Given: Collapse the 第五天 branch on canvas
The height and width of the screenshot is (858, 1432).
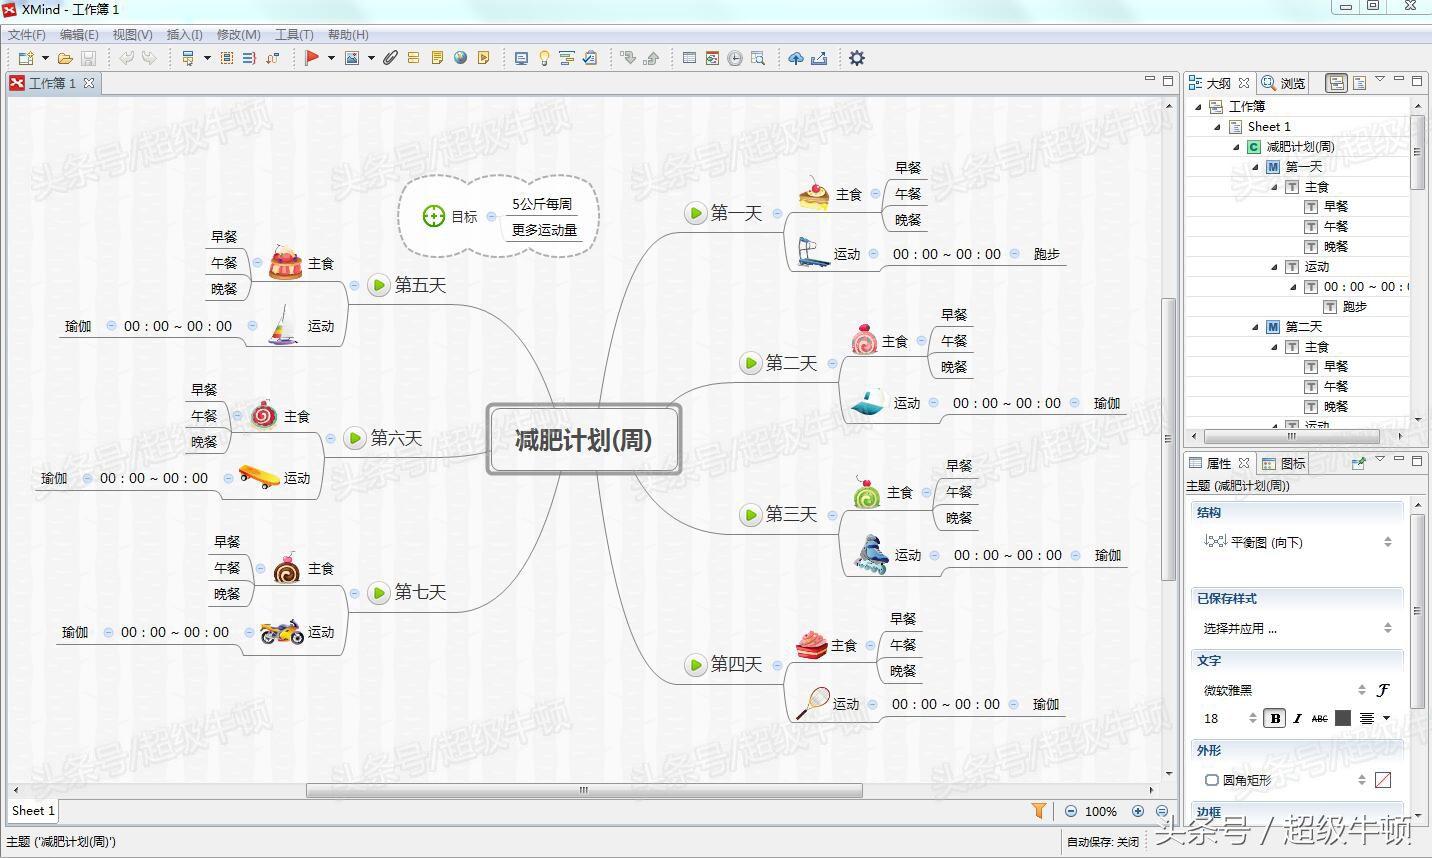Looking at the screenshot, I should pyautogui.click(x=354, y=285).
